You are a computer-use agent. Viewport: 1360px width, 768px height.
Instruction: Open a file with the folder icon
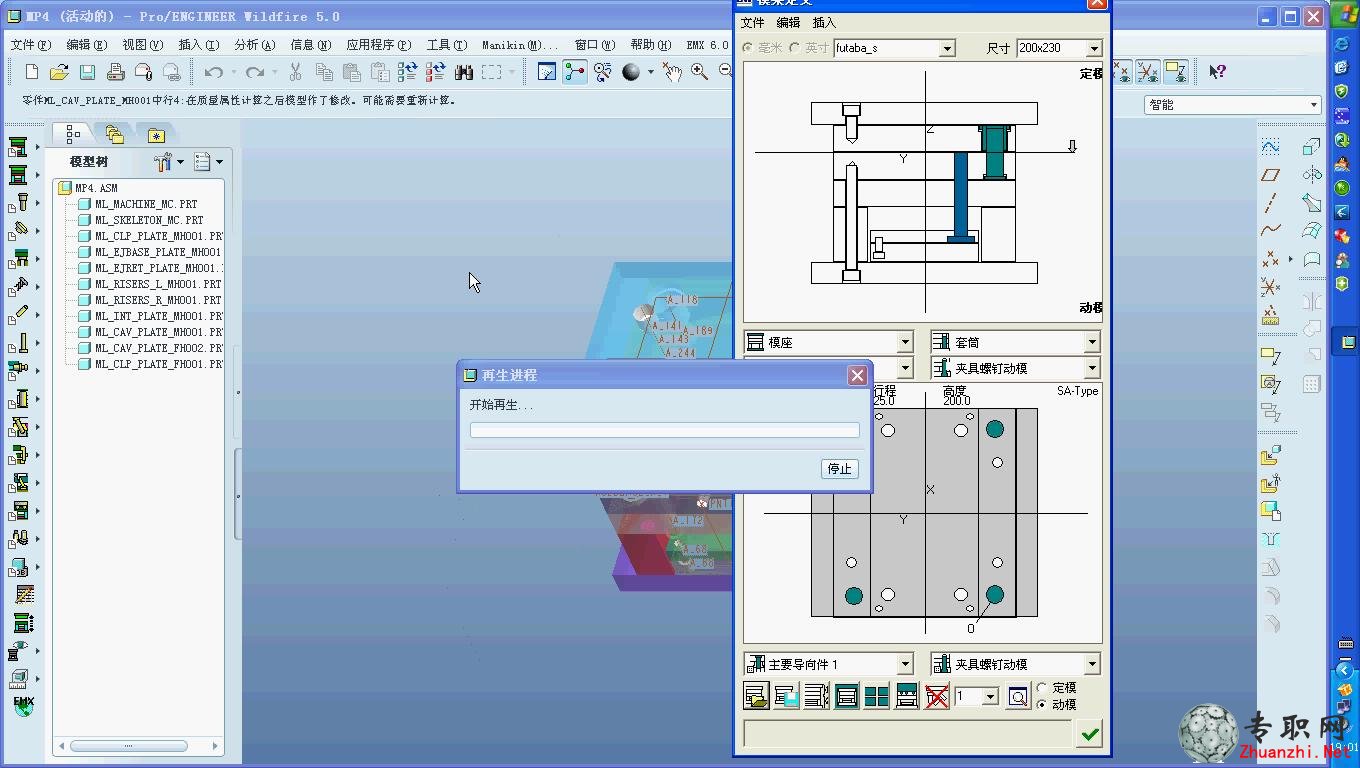[x=59, y=72]
